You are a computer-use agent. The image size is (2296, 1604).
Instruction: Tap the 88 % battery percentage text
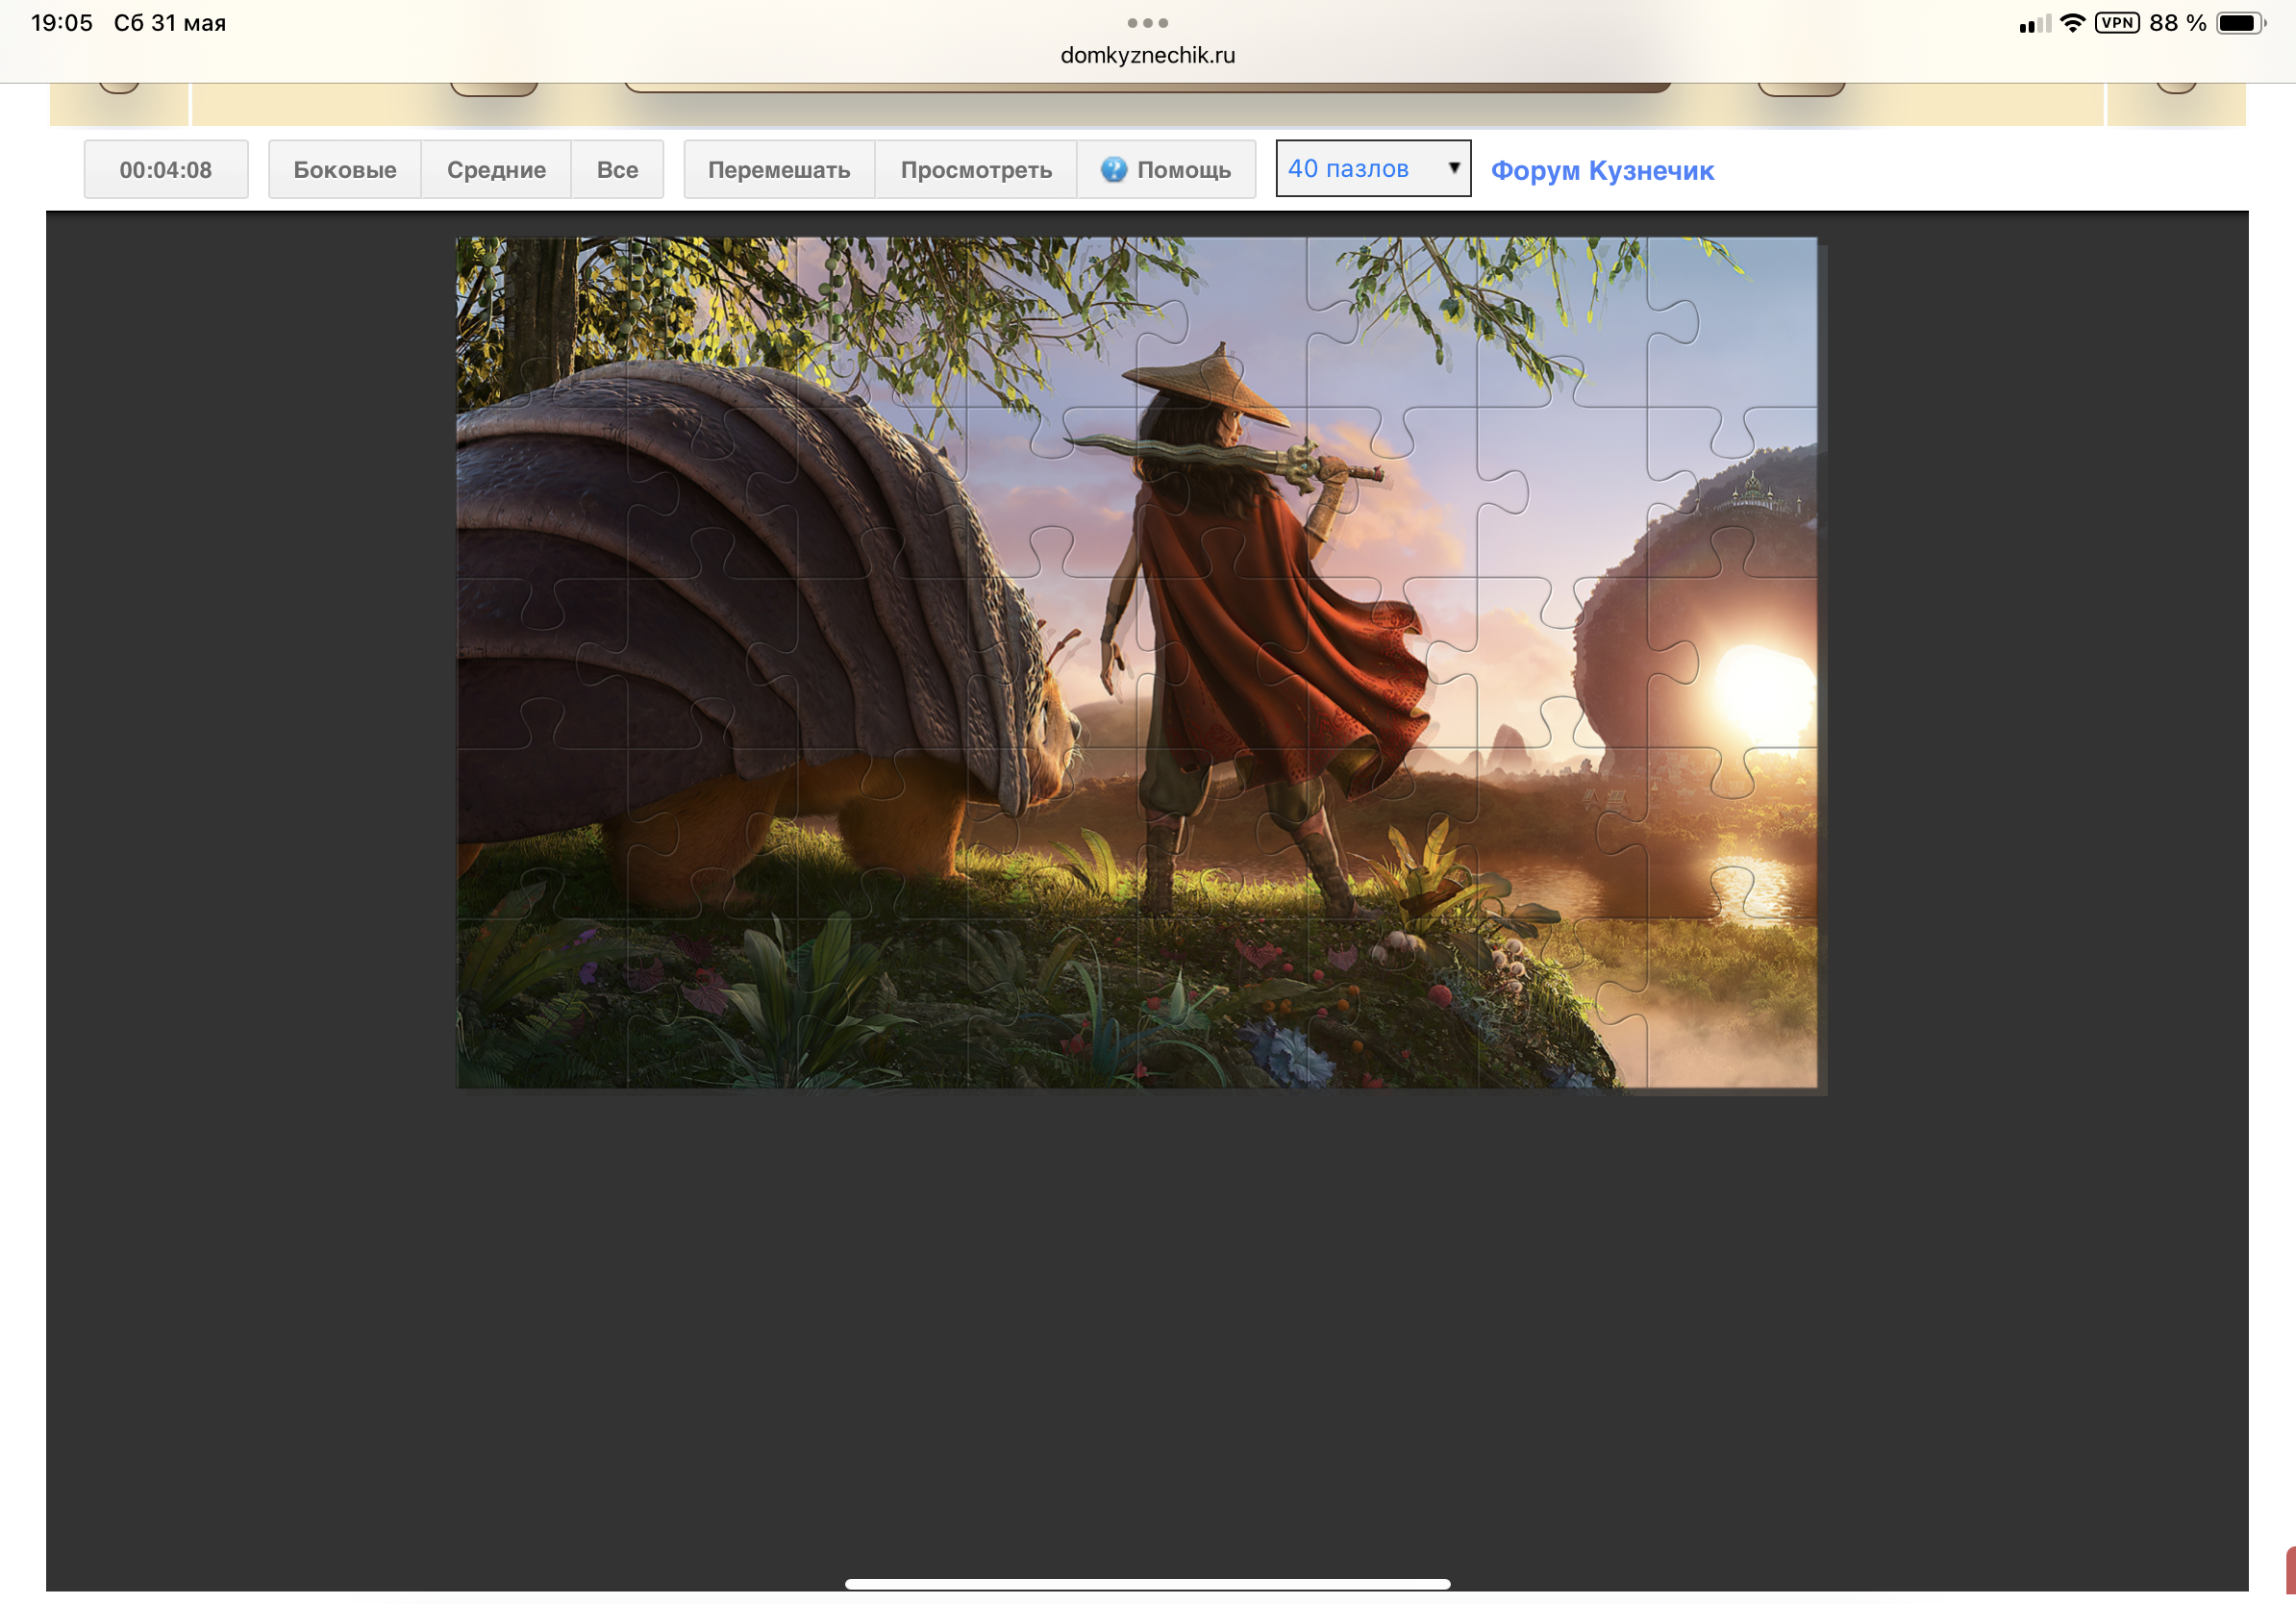(x=2177, y=23)
